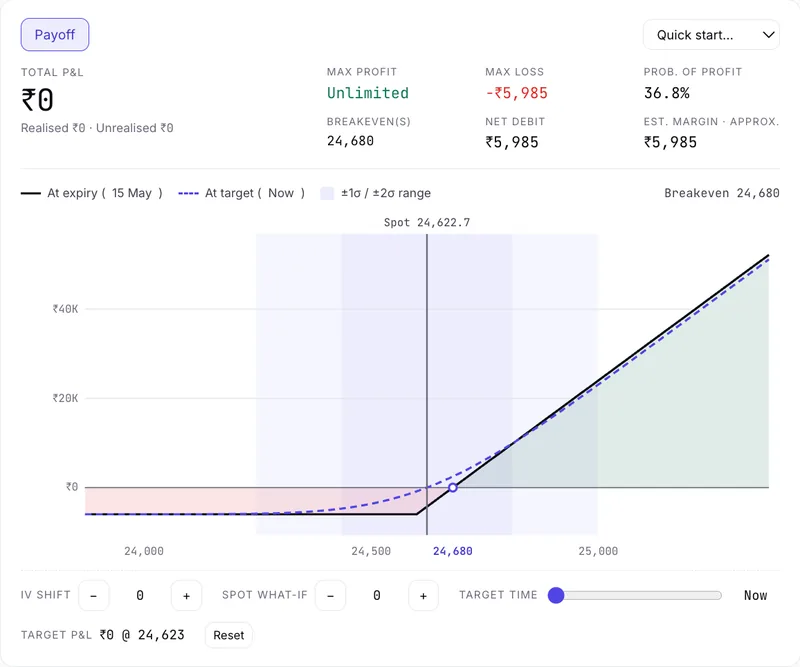Click the 'At expiry ( 15 May )' legend
Screen dimensions: 800x667
(x=92, y=193)
